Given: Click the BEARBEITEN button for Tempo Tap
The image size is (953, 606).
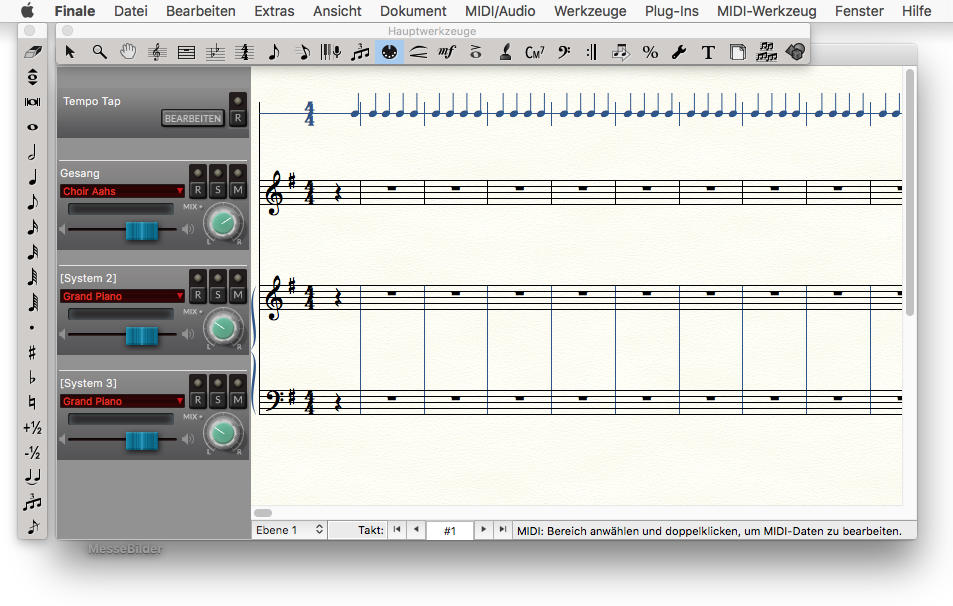Looking at the screenshot, I should (x=193, y=119).
